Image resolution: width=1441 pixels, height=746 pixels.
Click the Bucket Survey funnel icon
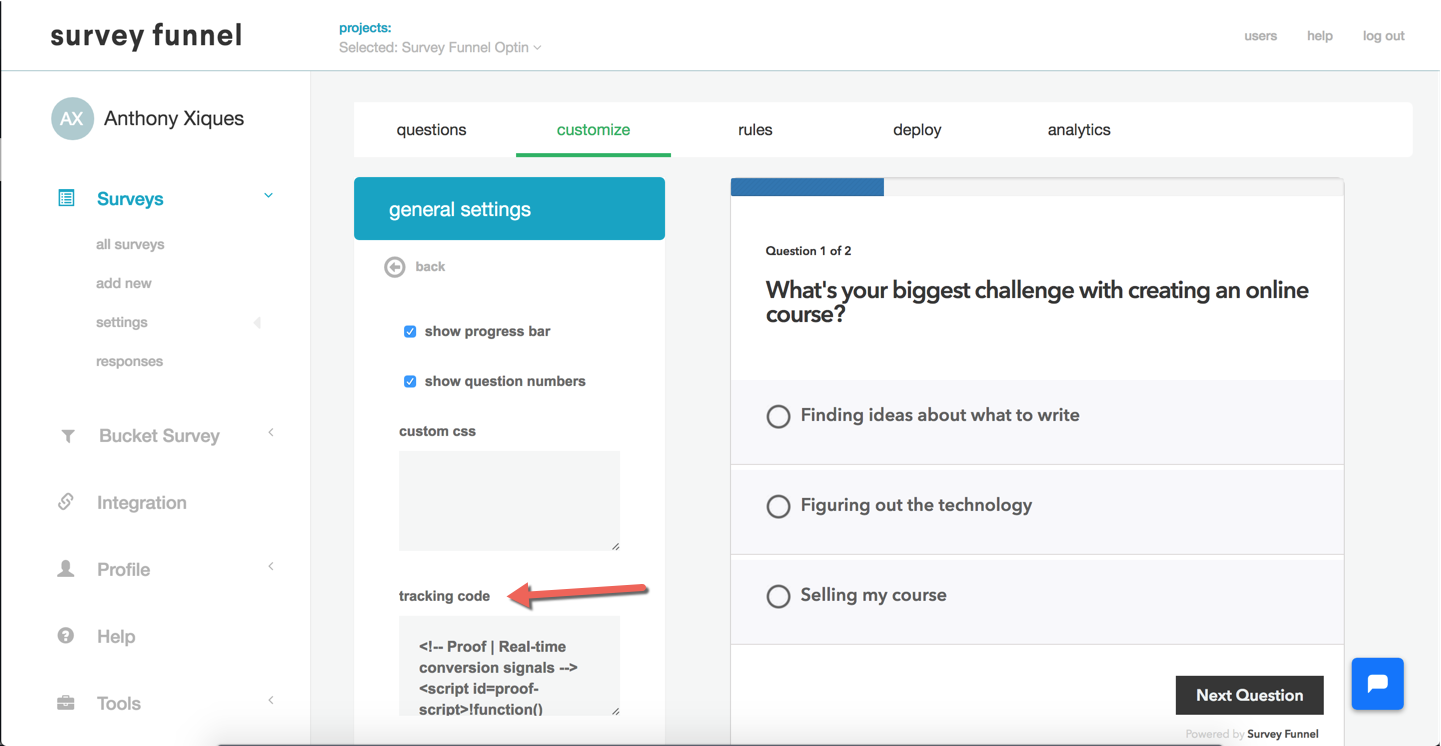67,436
